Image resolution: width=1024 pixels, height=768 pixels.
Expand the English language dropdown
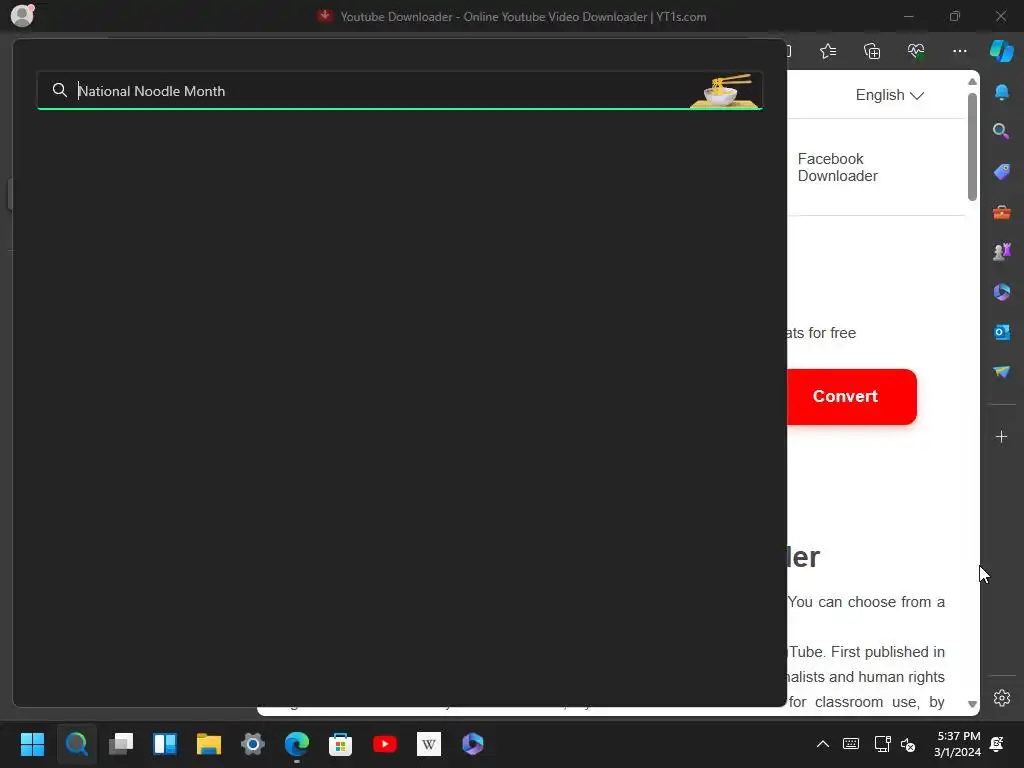[889, 95]
